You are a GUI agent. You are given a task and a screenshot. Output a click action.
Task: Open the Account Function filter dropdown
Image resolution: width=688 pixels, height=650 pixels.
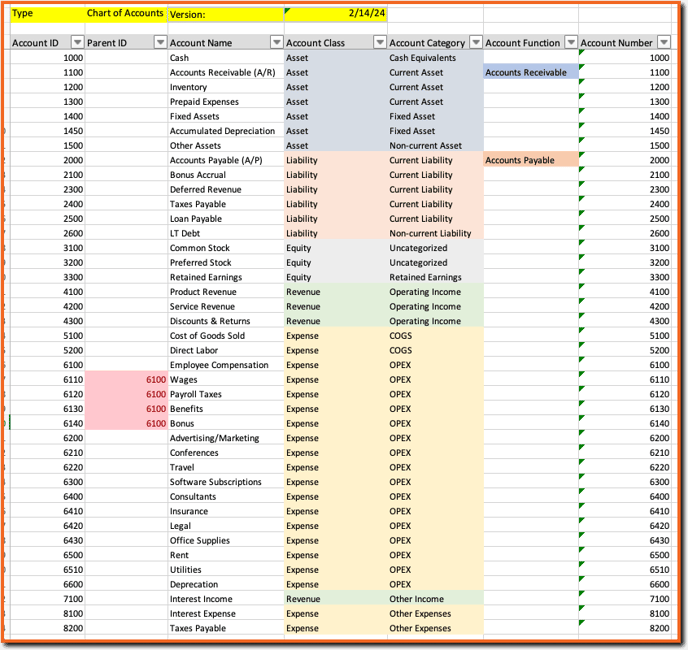point(570,43)
